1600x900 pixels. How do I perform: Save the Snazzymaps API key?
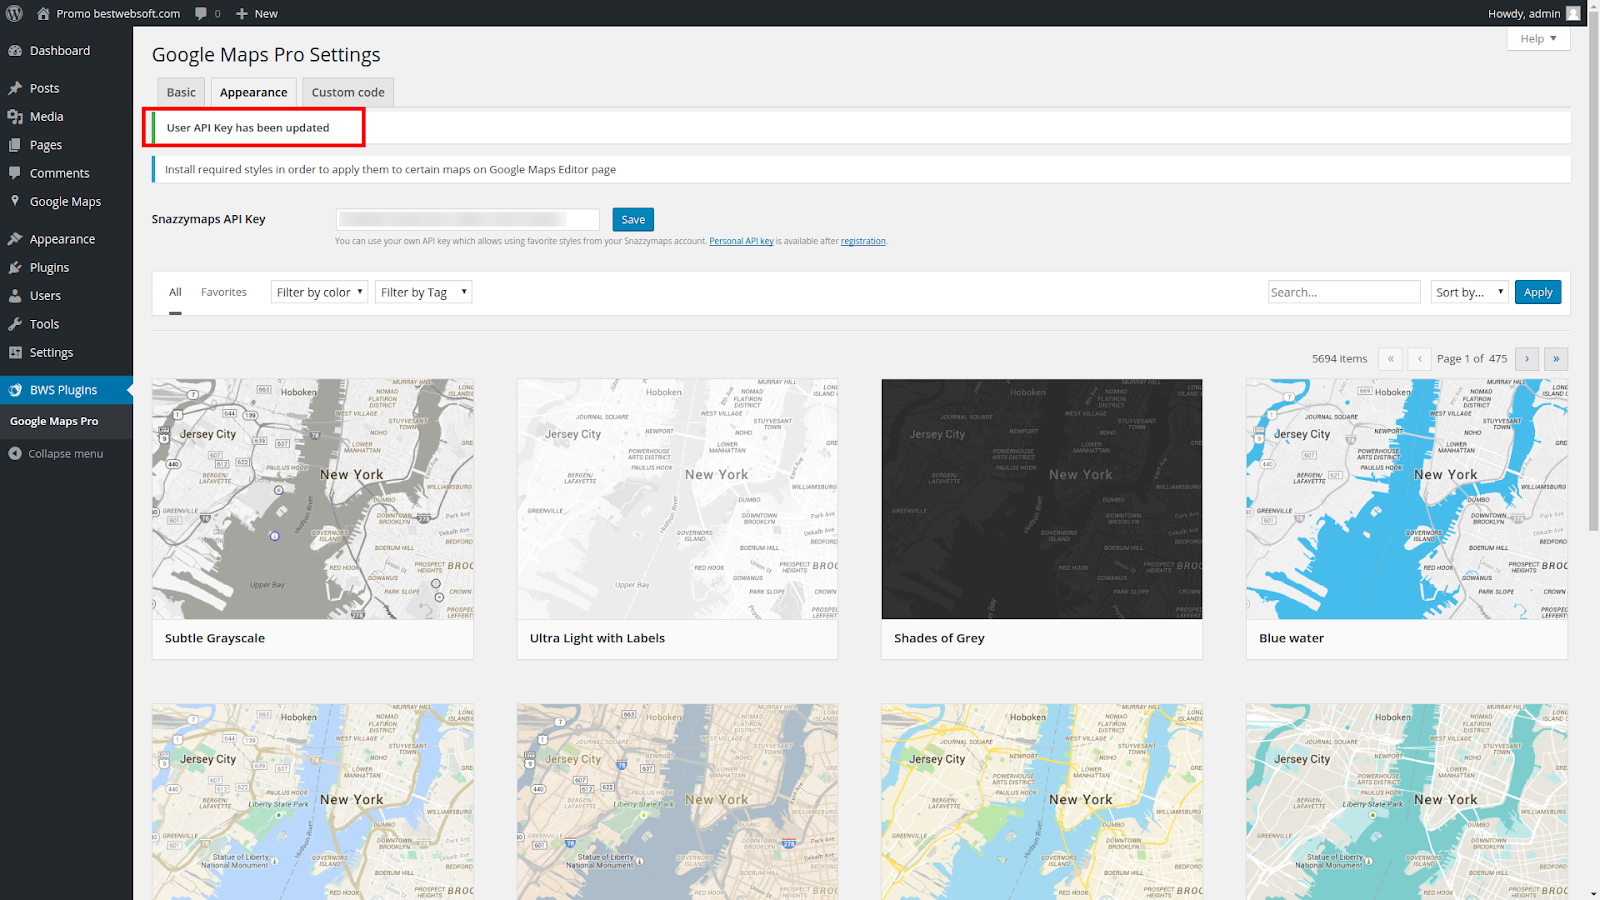633,219
